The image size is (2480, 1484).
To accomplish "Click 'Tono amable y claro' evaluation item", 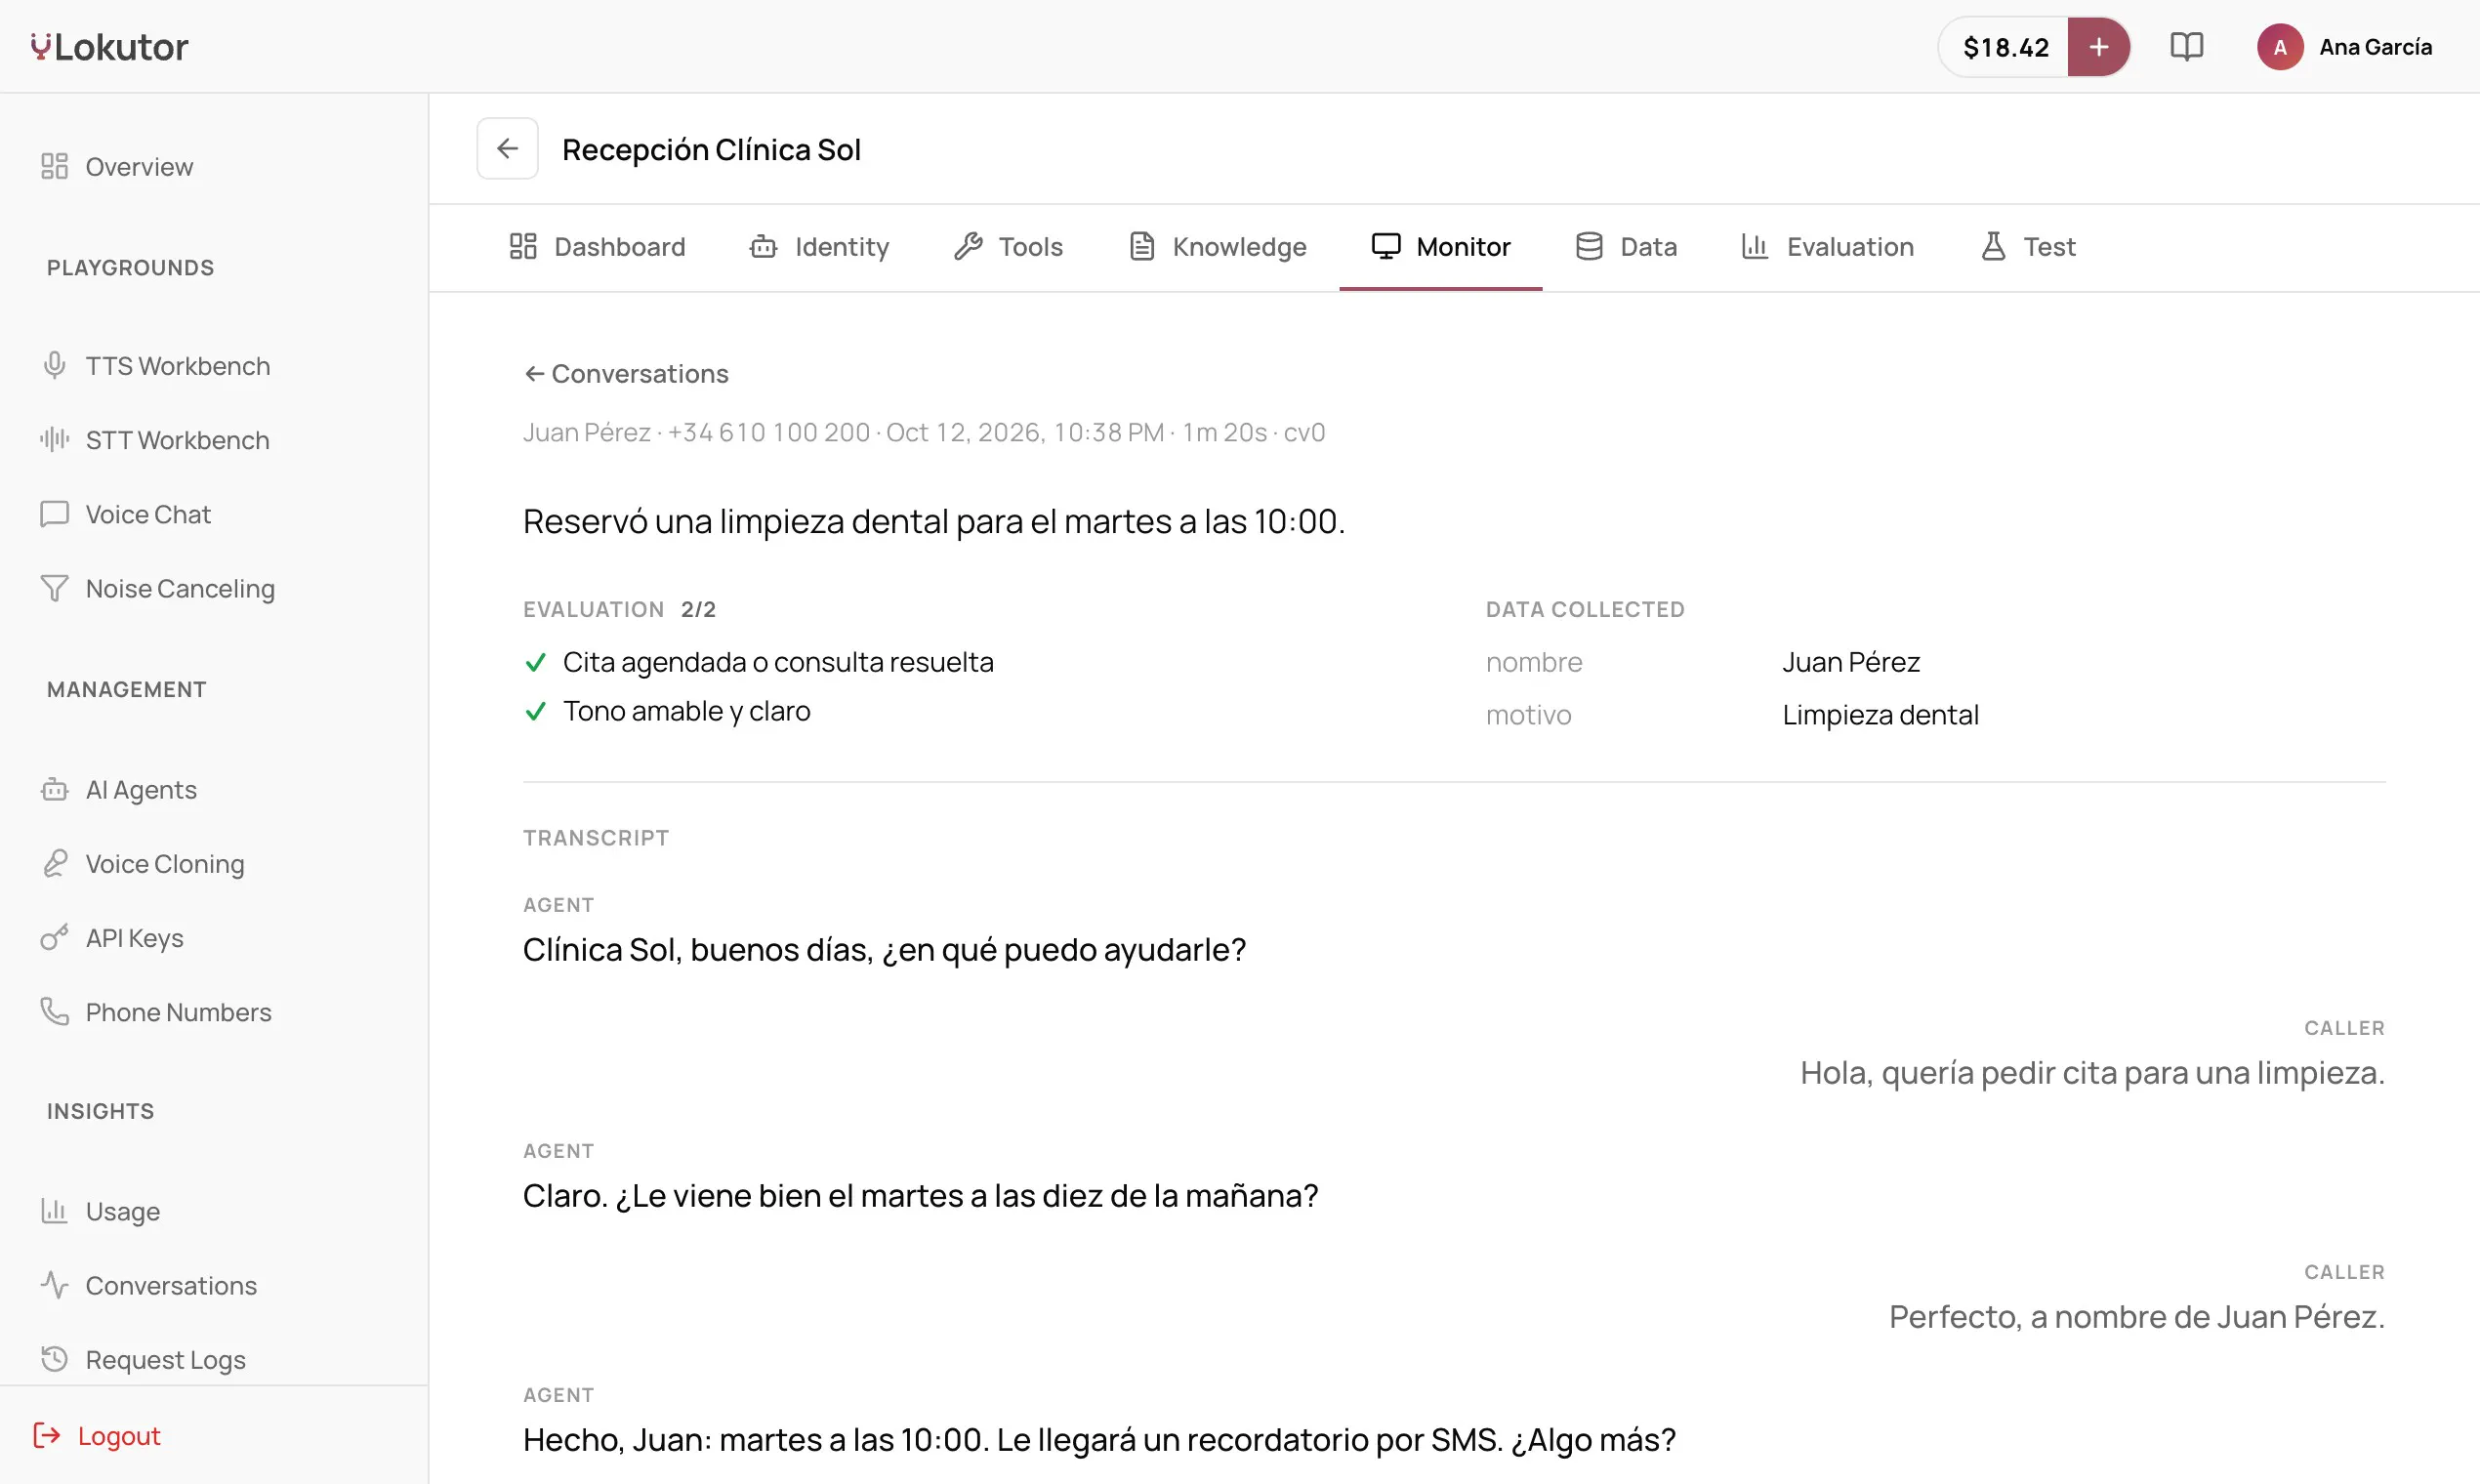I will point(686,711).
